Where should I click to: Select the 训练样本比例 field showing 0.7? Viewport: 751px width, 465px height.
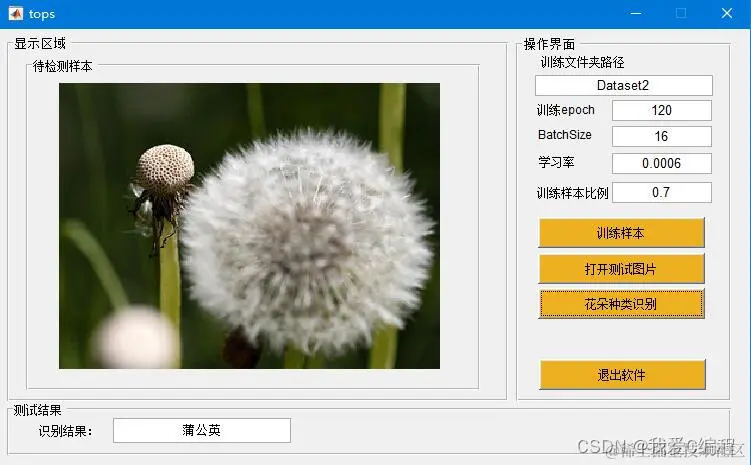661,193
